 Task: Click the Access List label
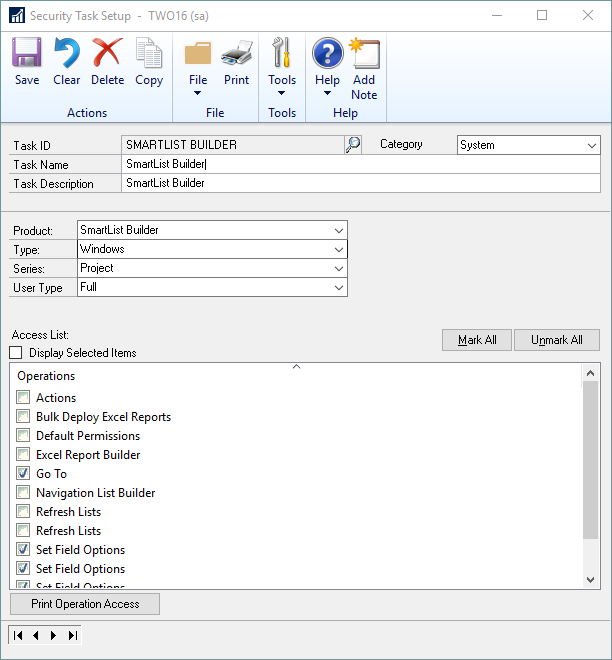click(x=40, y=335)
